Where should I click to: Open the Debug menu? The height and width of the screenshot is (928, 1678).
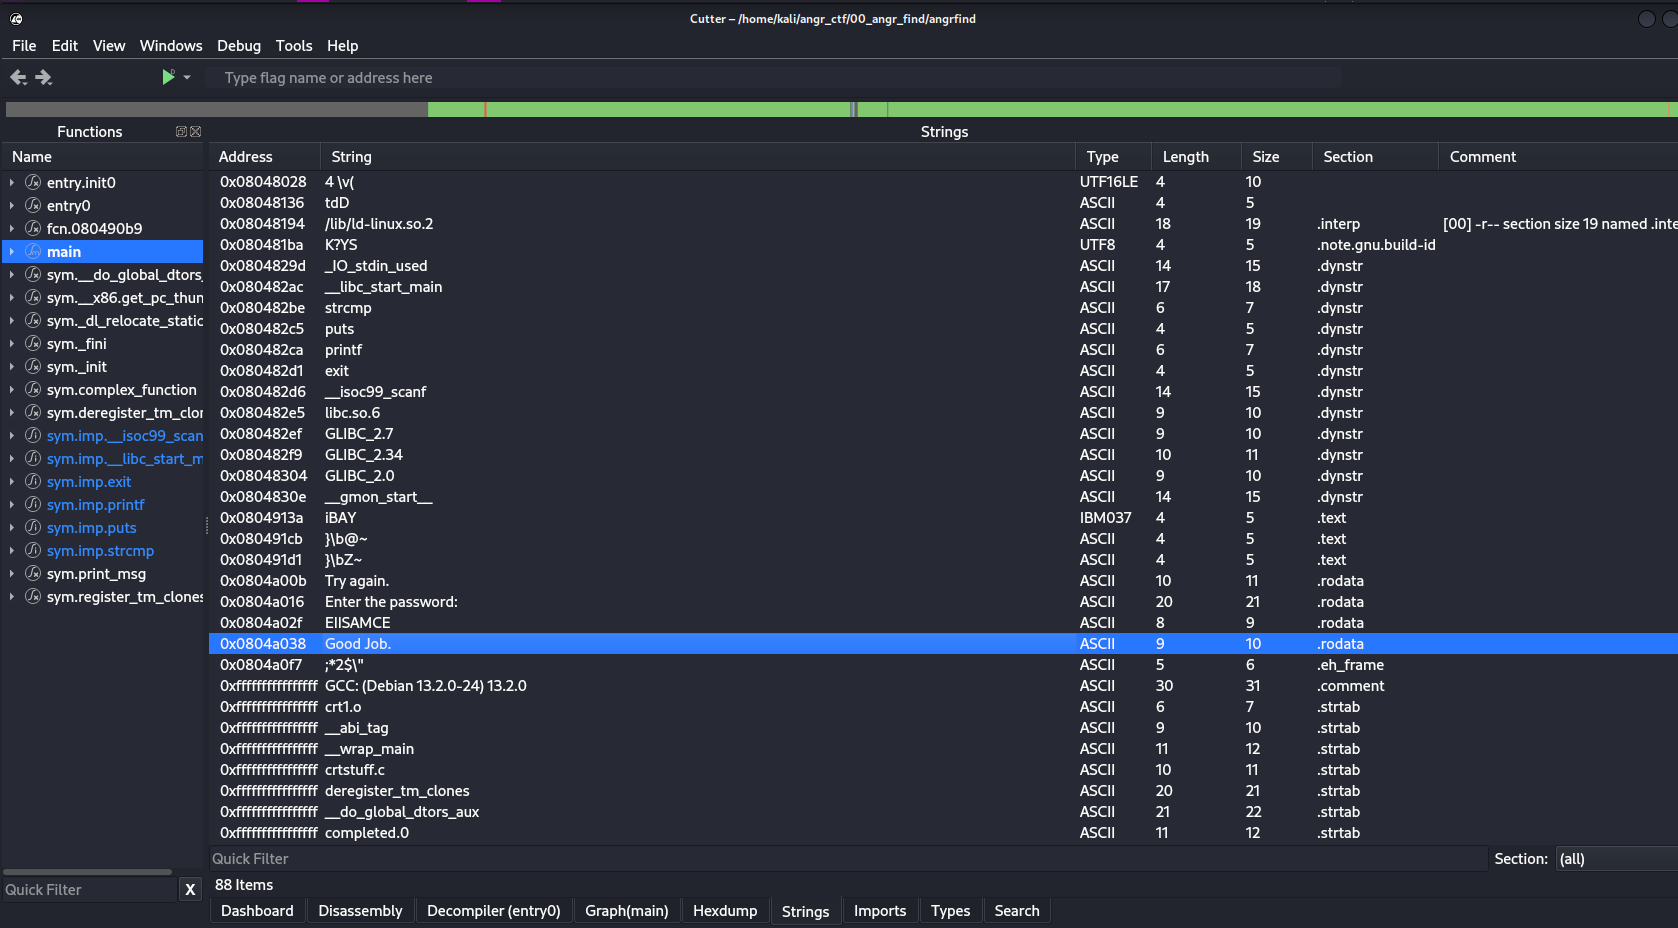pos(238,46)
